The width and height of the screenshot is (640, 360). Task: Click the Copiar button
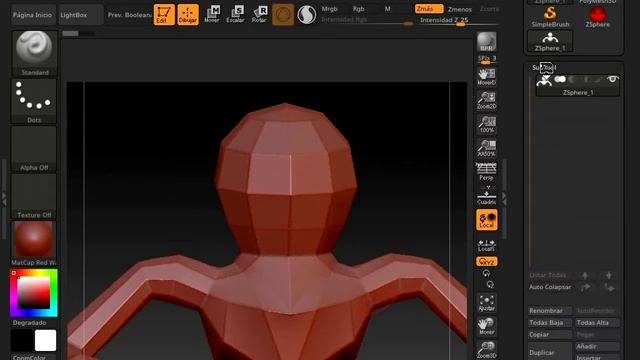[549, 334]
